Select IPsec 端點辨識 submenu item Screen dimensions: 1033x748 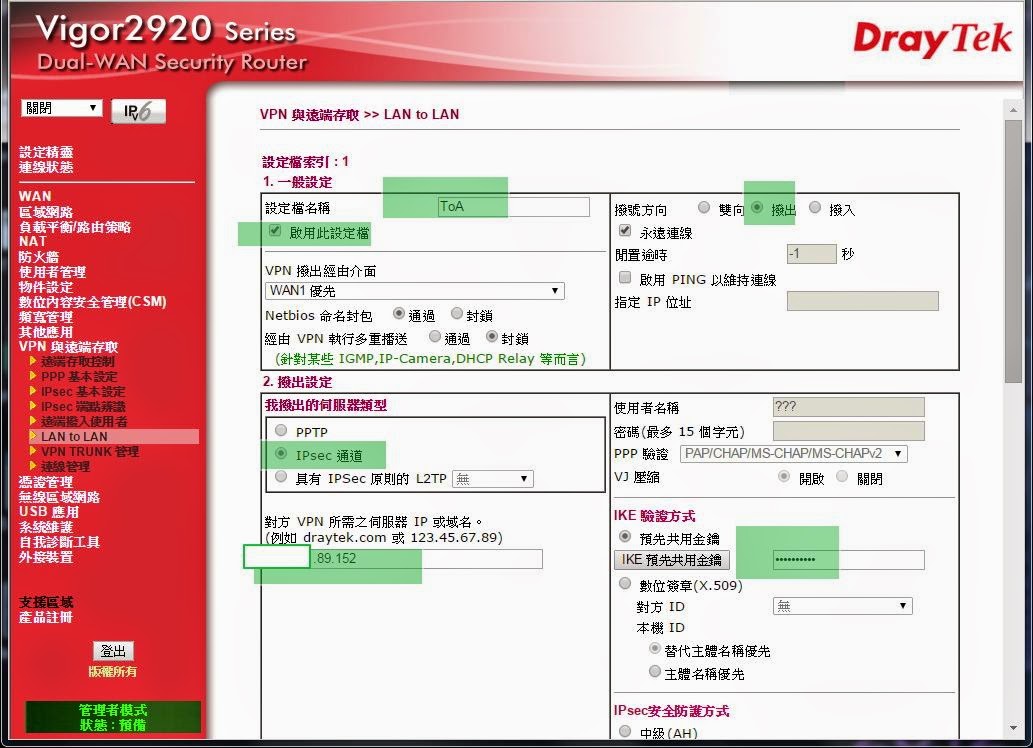tap(83, 407)
